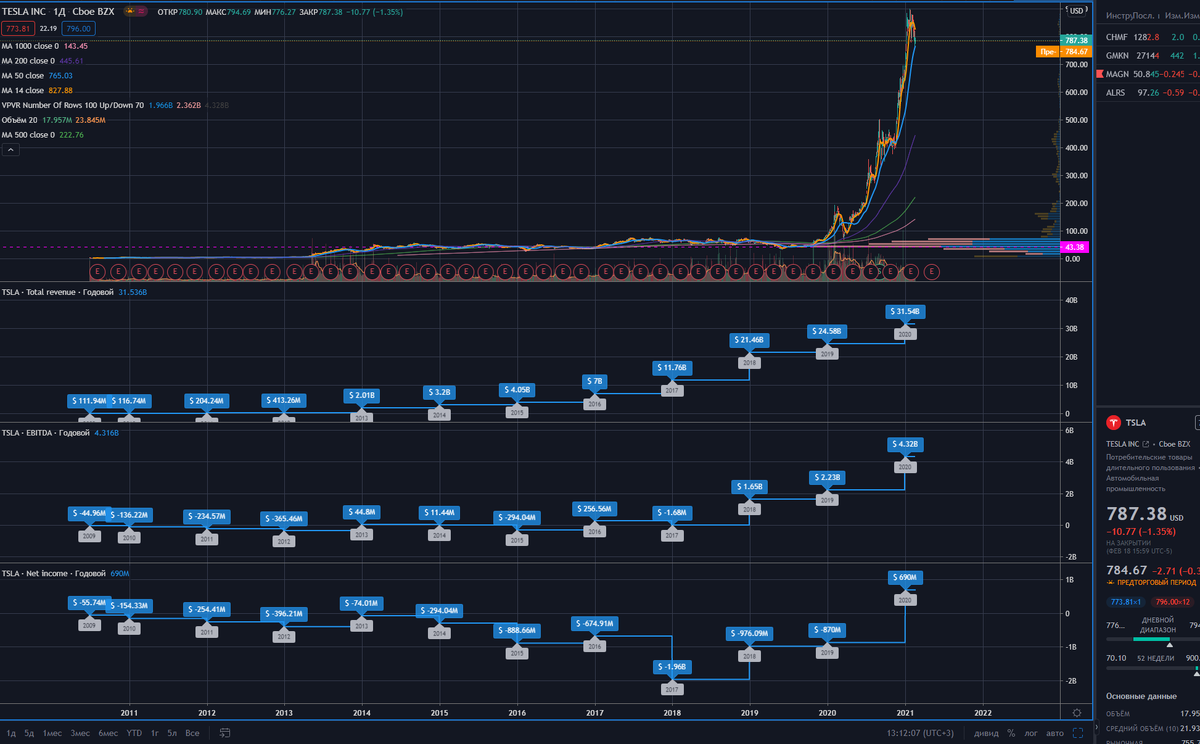Select GMKN row in the watchlist

1148,56
